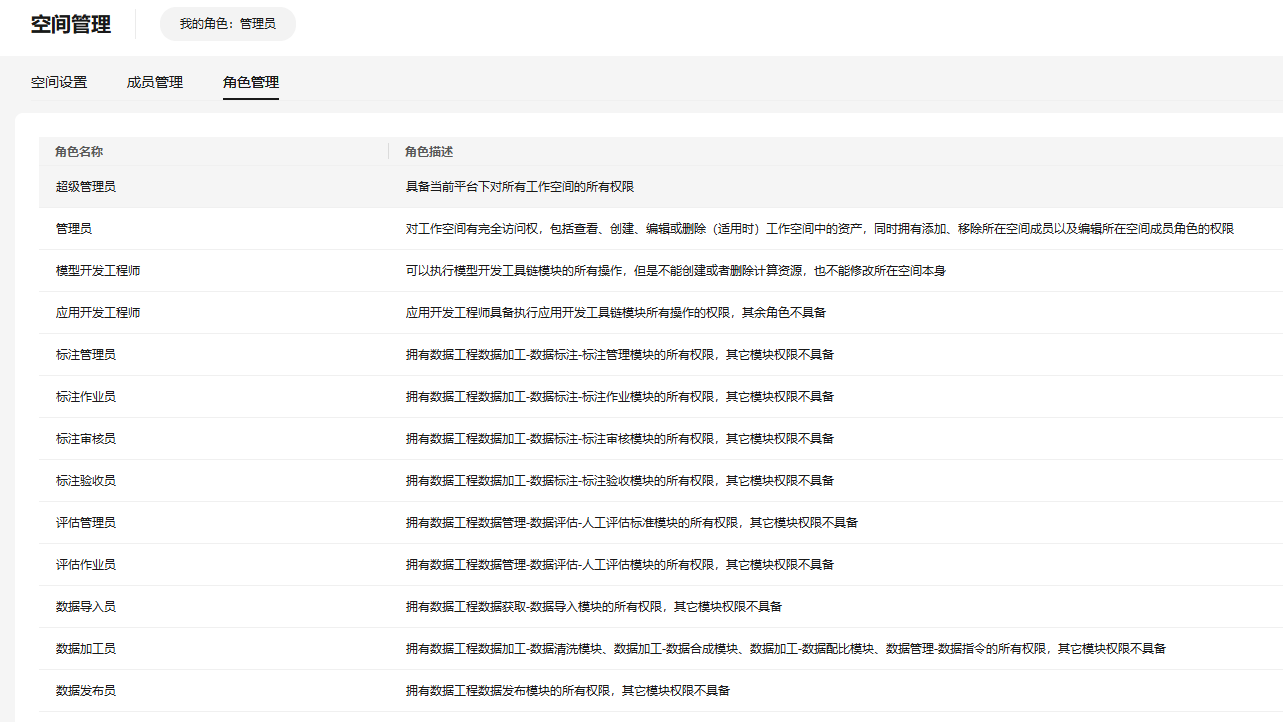Click the 超级管理员 description about 所有工作空间
The width and height of the screenshot is (1283, 722).
click(520, 187)
